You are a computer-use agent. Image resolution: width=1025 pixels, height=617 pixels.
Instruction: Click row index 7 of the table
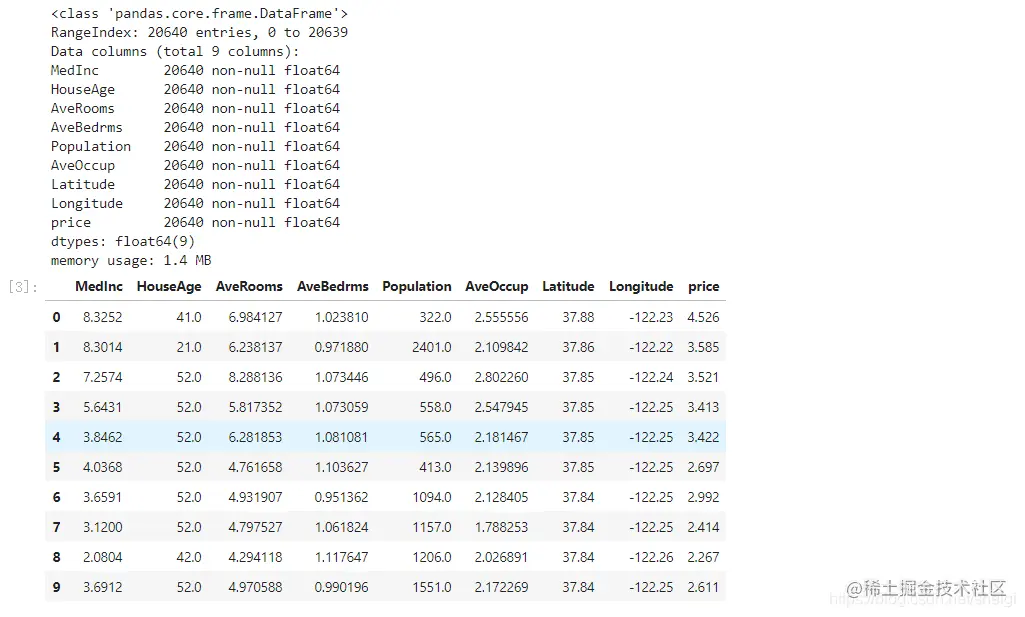coord(56,527)
